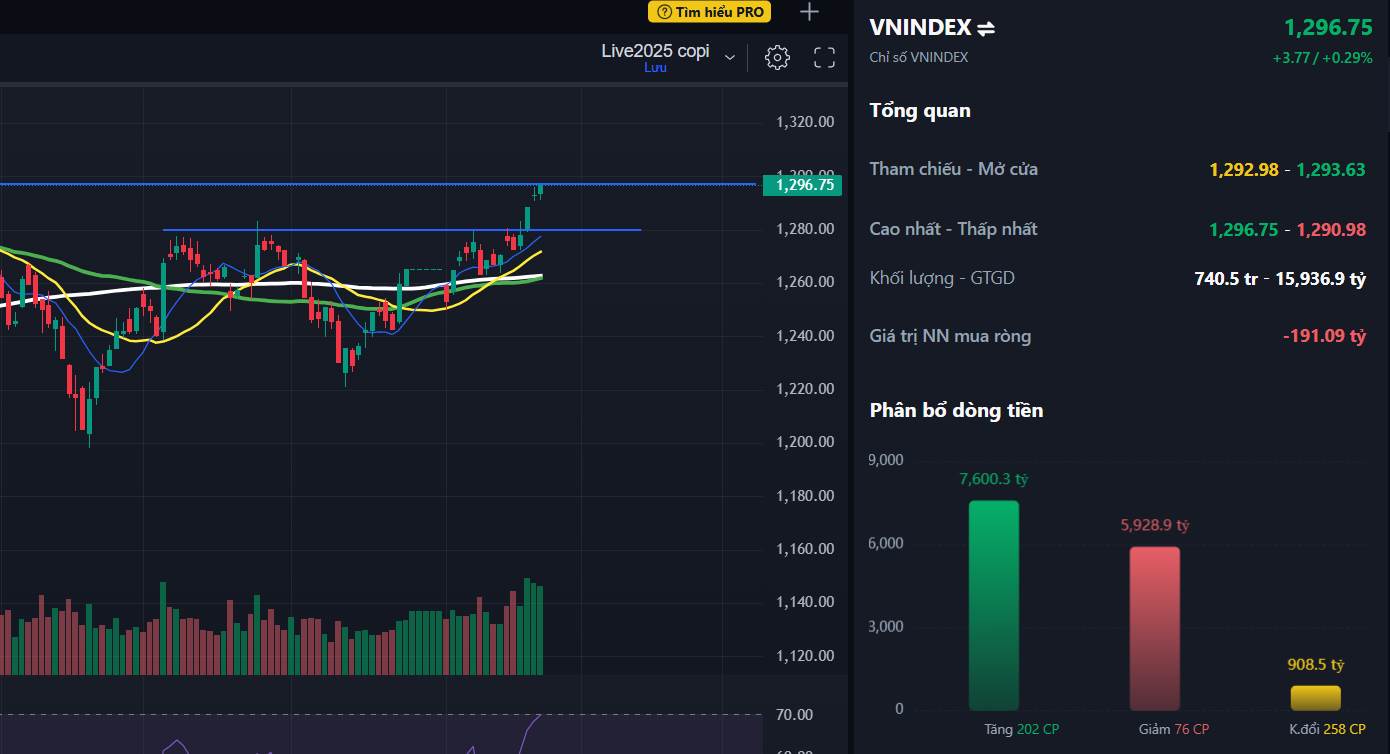
Task: Click the latest green candlestick
Action: click(540, 189)
